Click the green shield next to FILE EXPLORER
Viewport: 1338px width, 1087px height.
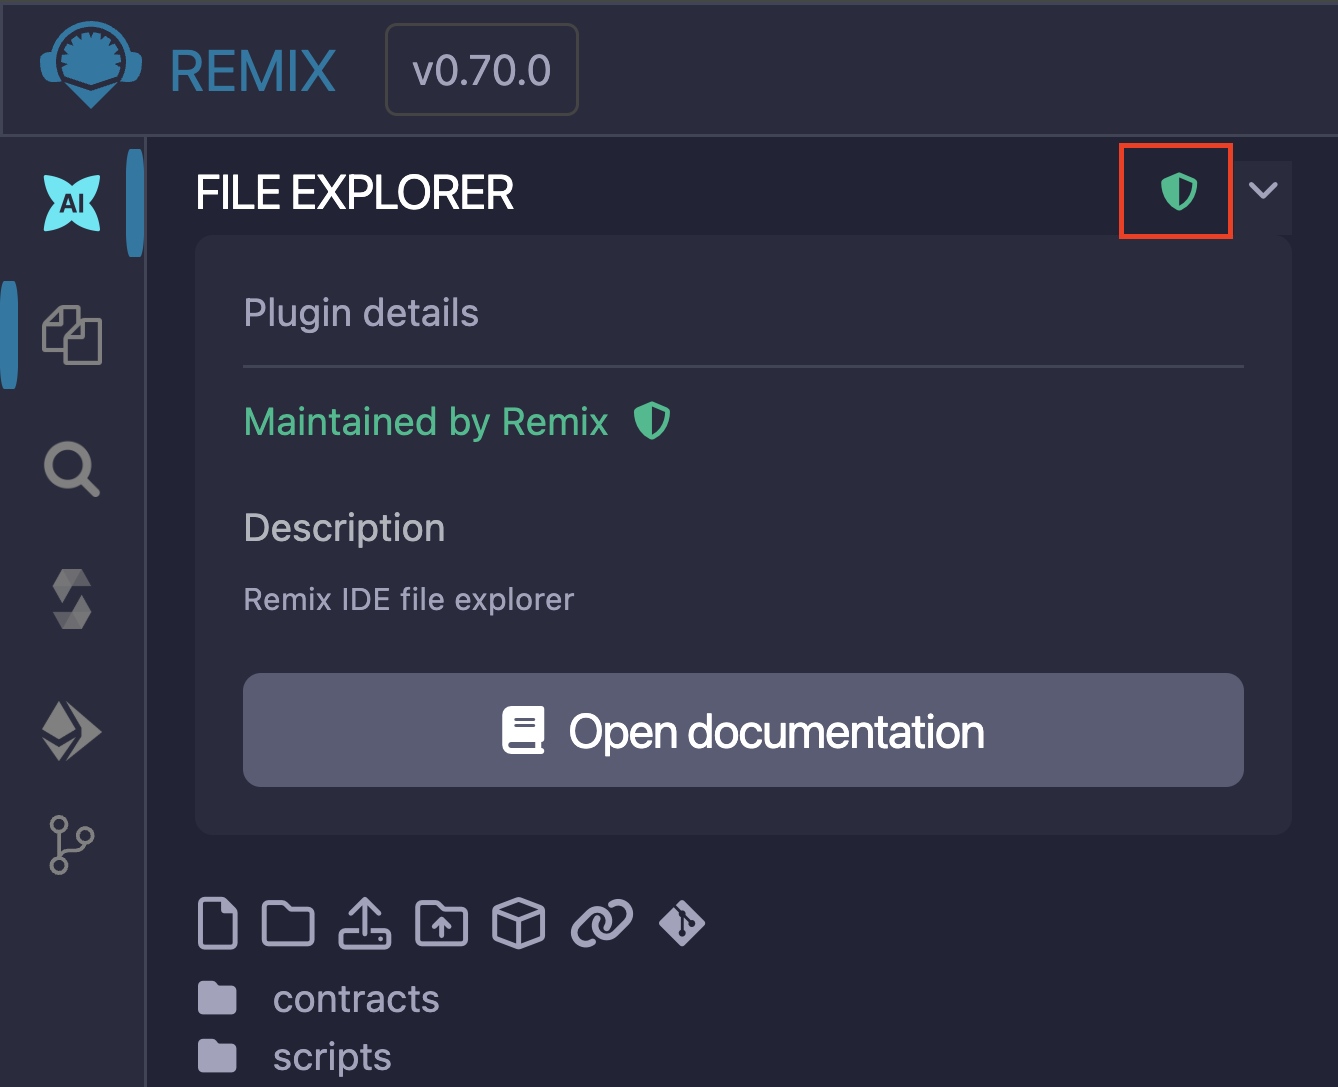[x=1179, y=190]
